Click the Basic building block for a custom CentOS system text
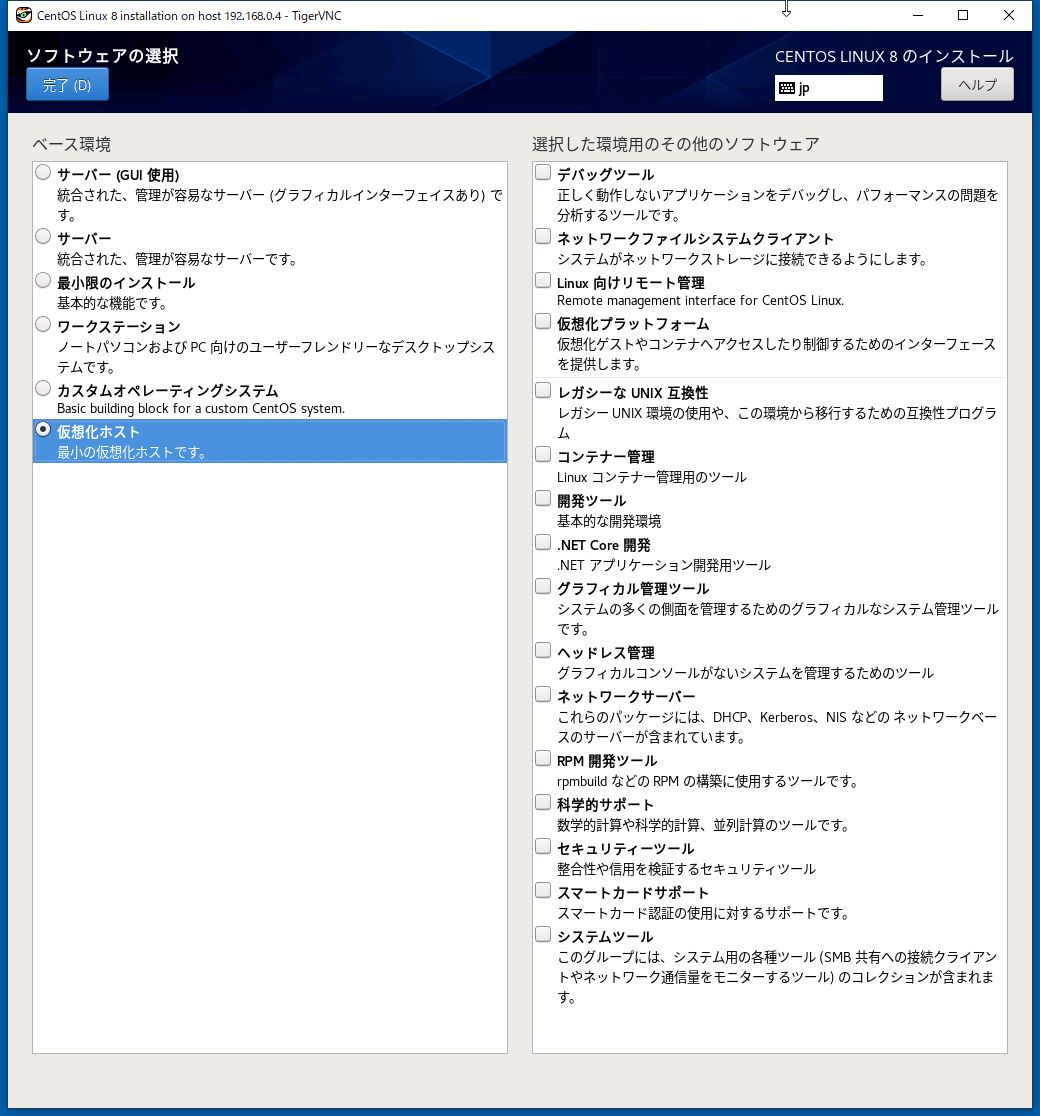Image resolution: width=1040 pixels, height=1116 pixels. coord(201,409)
